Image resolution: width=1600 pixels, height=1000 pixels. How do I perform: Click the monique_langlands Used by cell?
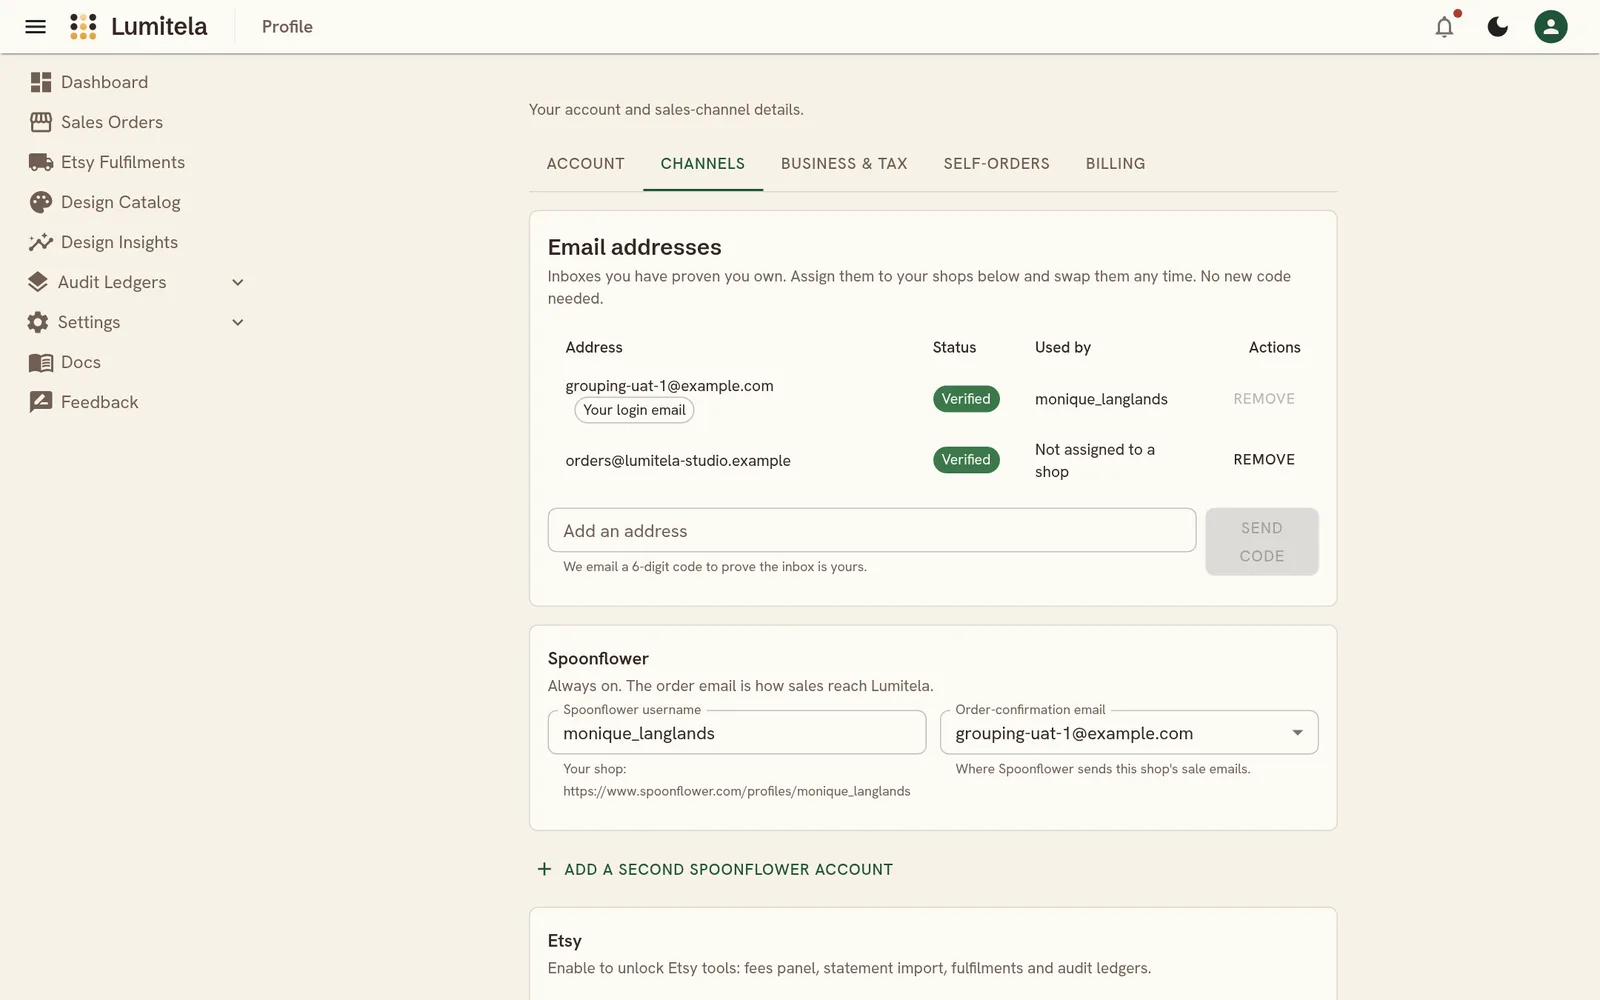coord(1101,399)
